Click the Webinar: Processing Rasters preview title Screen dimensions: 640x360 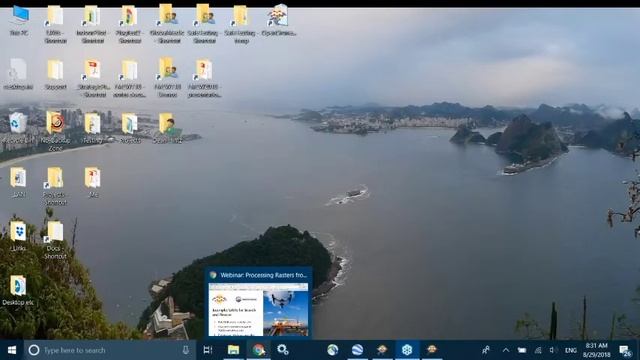pyautogui.click(x=263, y=275)
